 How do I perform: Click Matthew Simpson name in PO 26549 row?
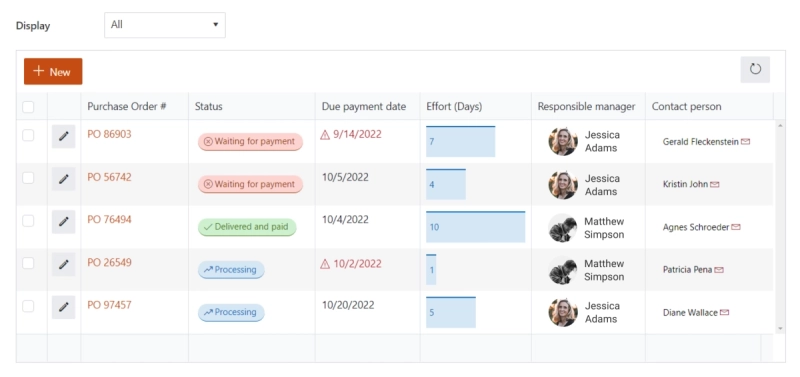coord(604,270)
